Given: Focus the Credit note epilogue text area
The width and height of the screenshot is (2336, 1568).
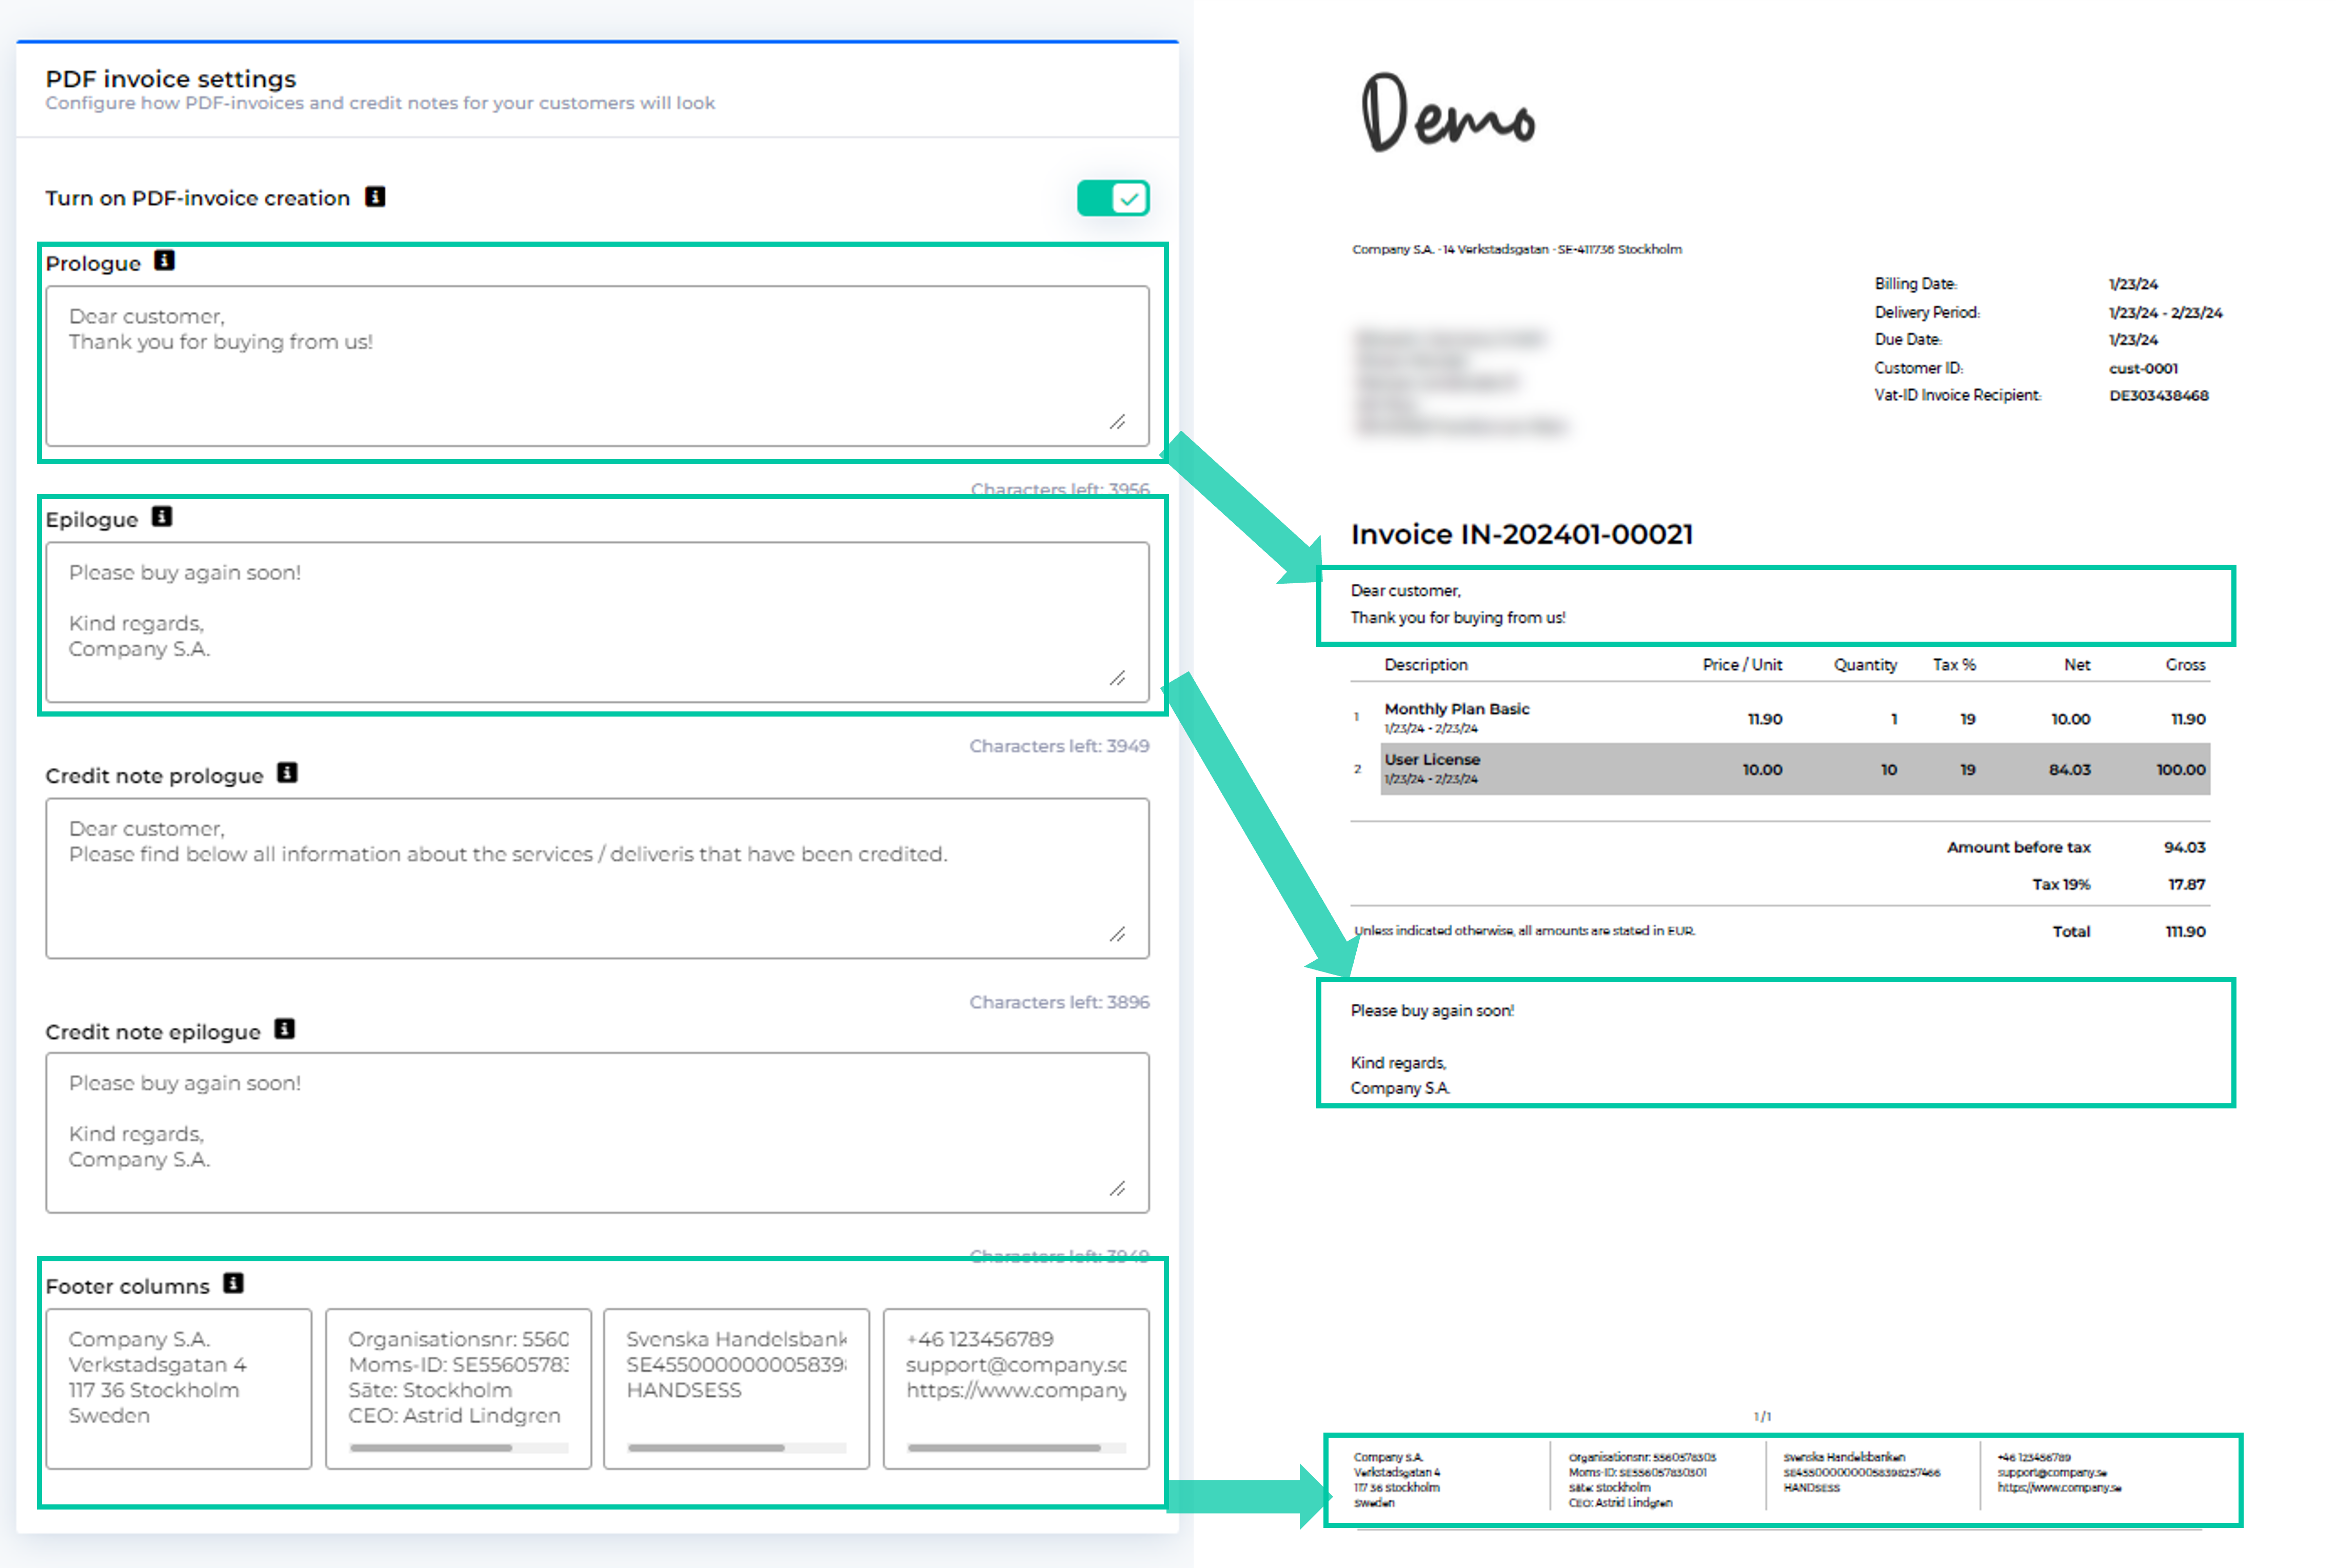Looking at the screenshot, I should 597,1132.
